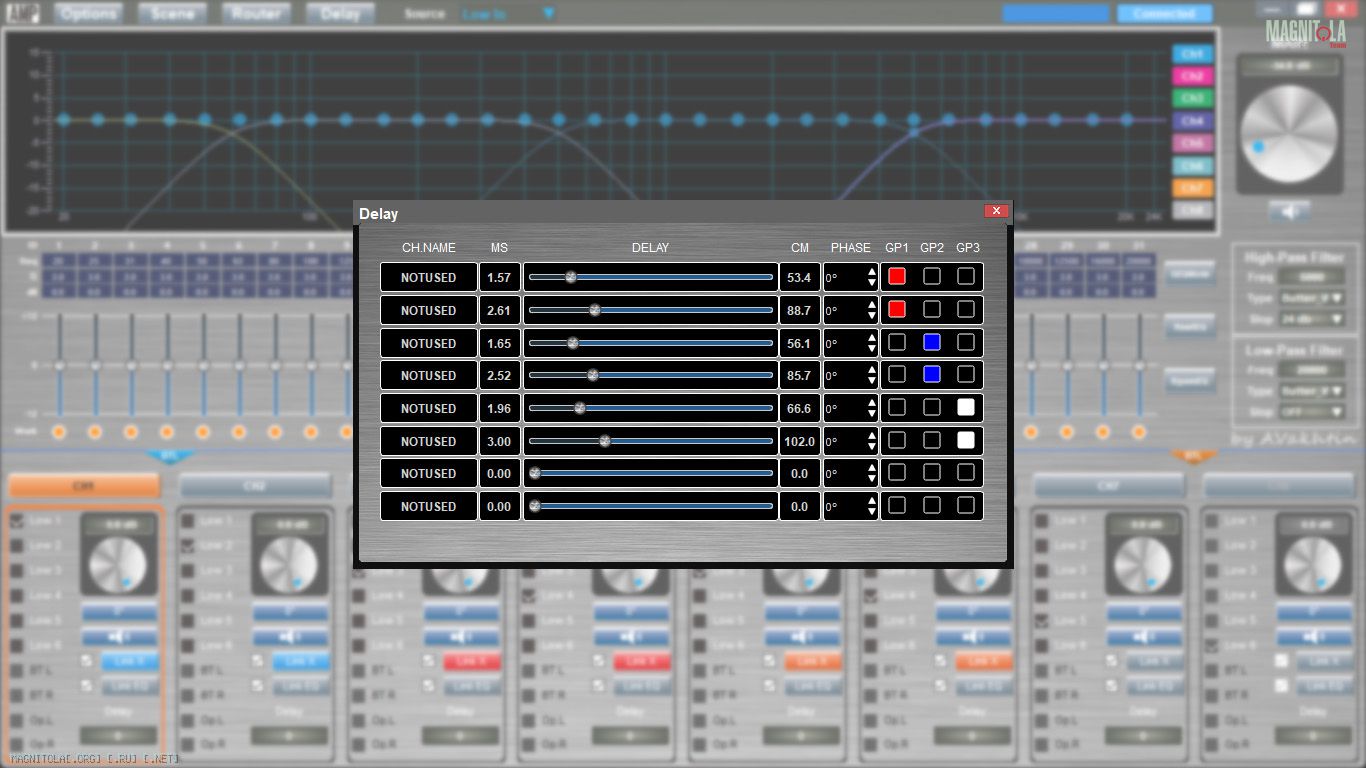The height and width of the screenshot is (768, 1366).
Task: Click the delay slider in 1.57 ms row
Action: pos(651,277)
